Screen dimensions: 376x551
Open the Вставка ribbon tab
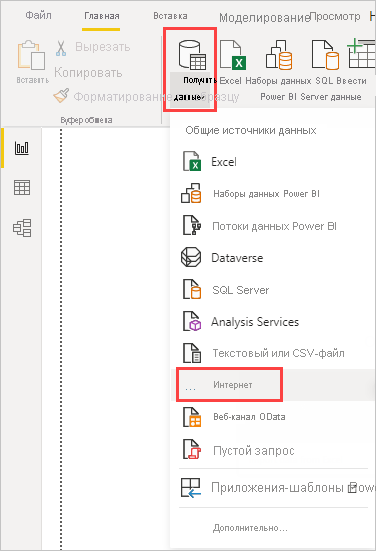(170, 16)
